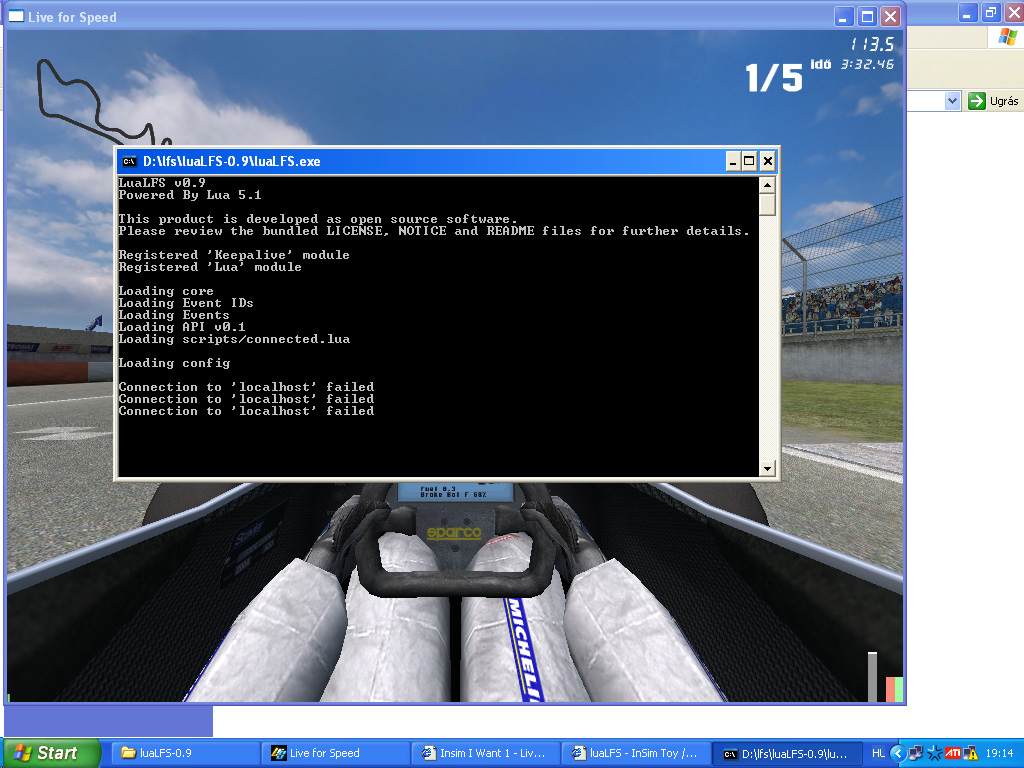The image size is (1024, 768).
Task: Open the Start menu
Action: click(x=52, y=753)
